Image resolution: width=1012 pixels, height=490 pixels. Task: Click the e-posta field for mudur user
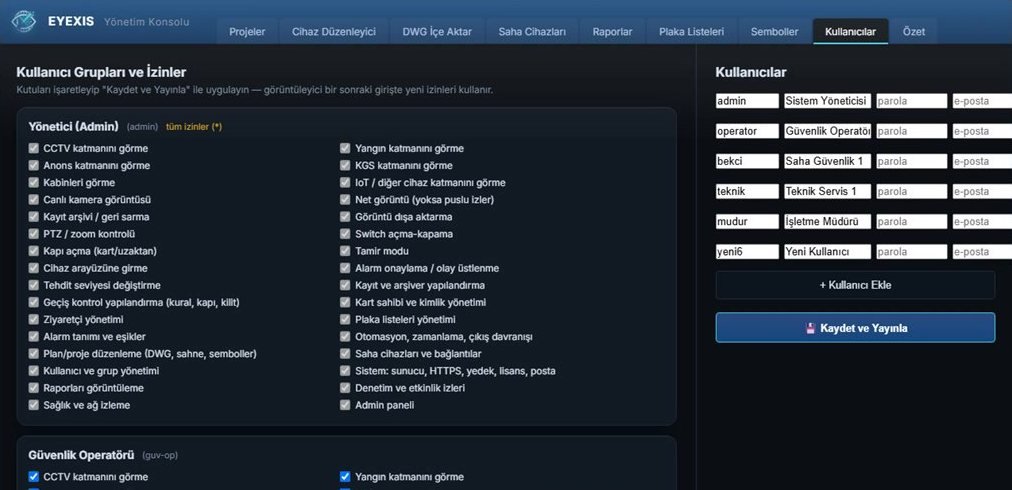982,221
